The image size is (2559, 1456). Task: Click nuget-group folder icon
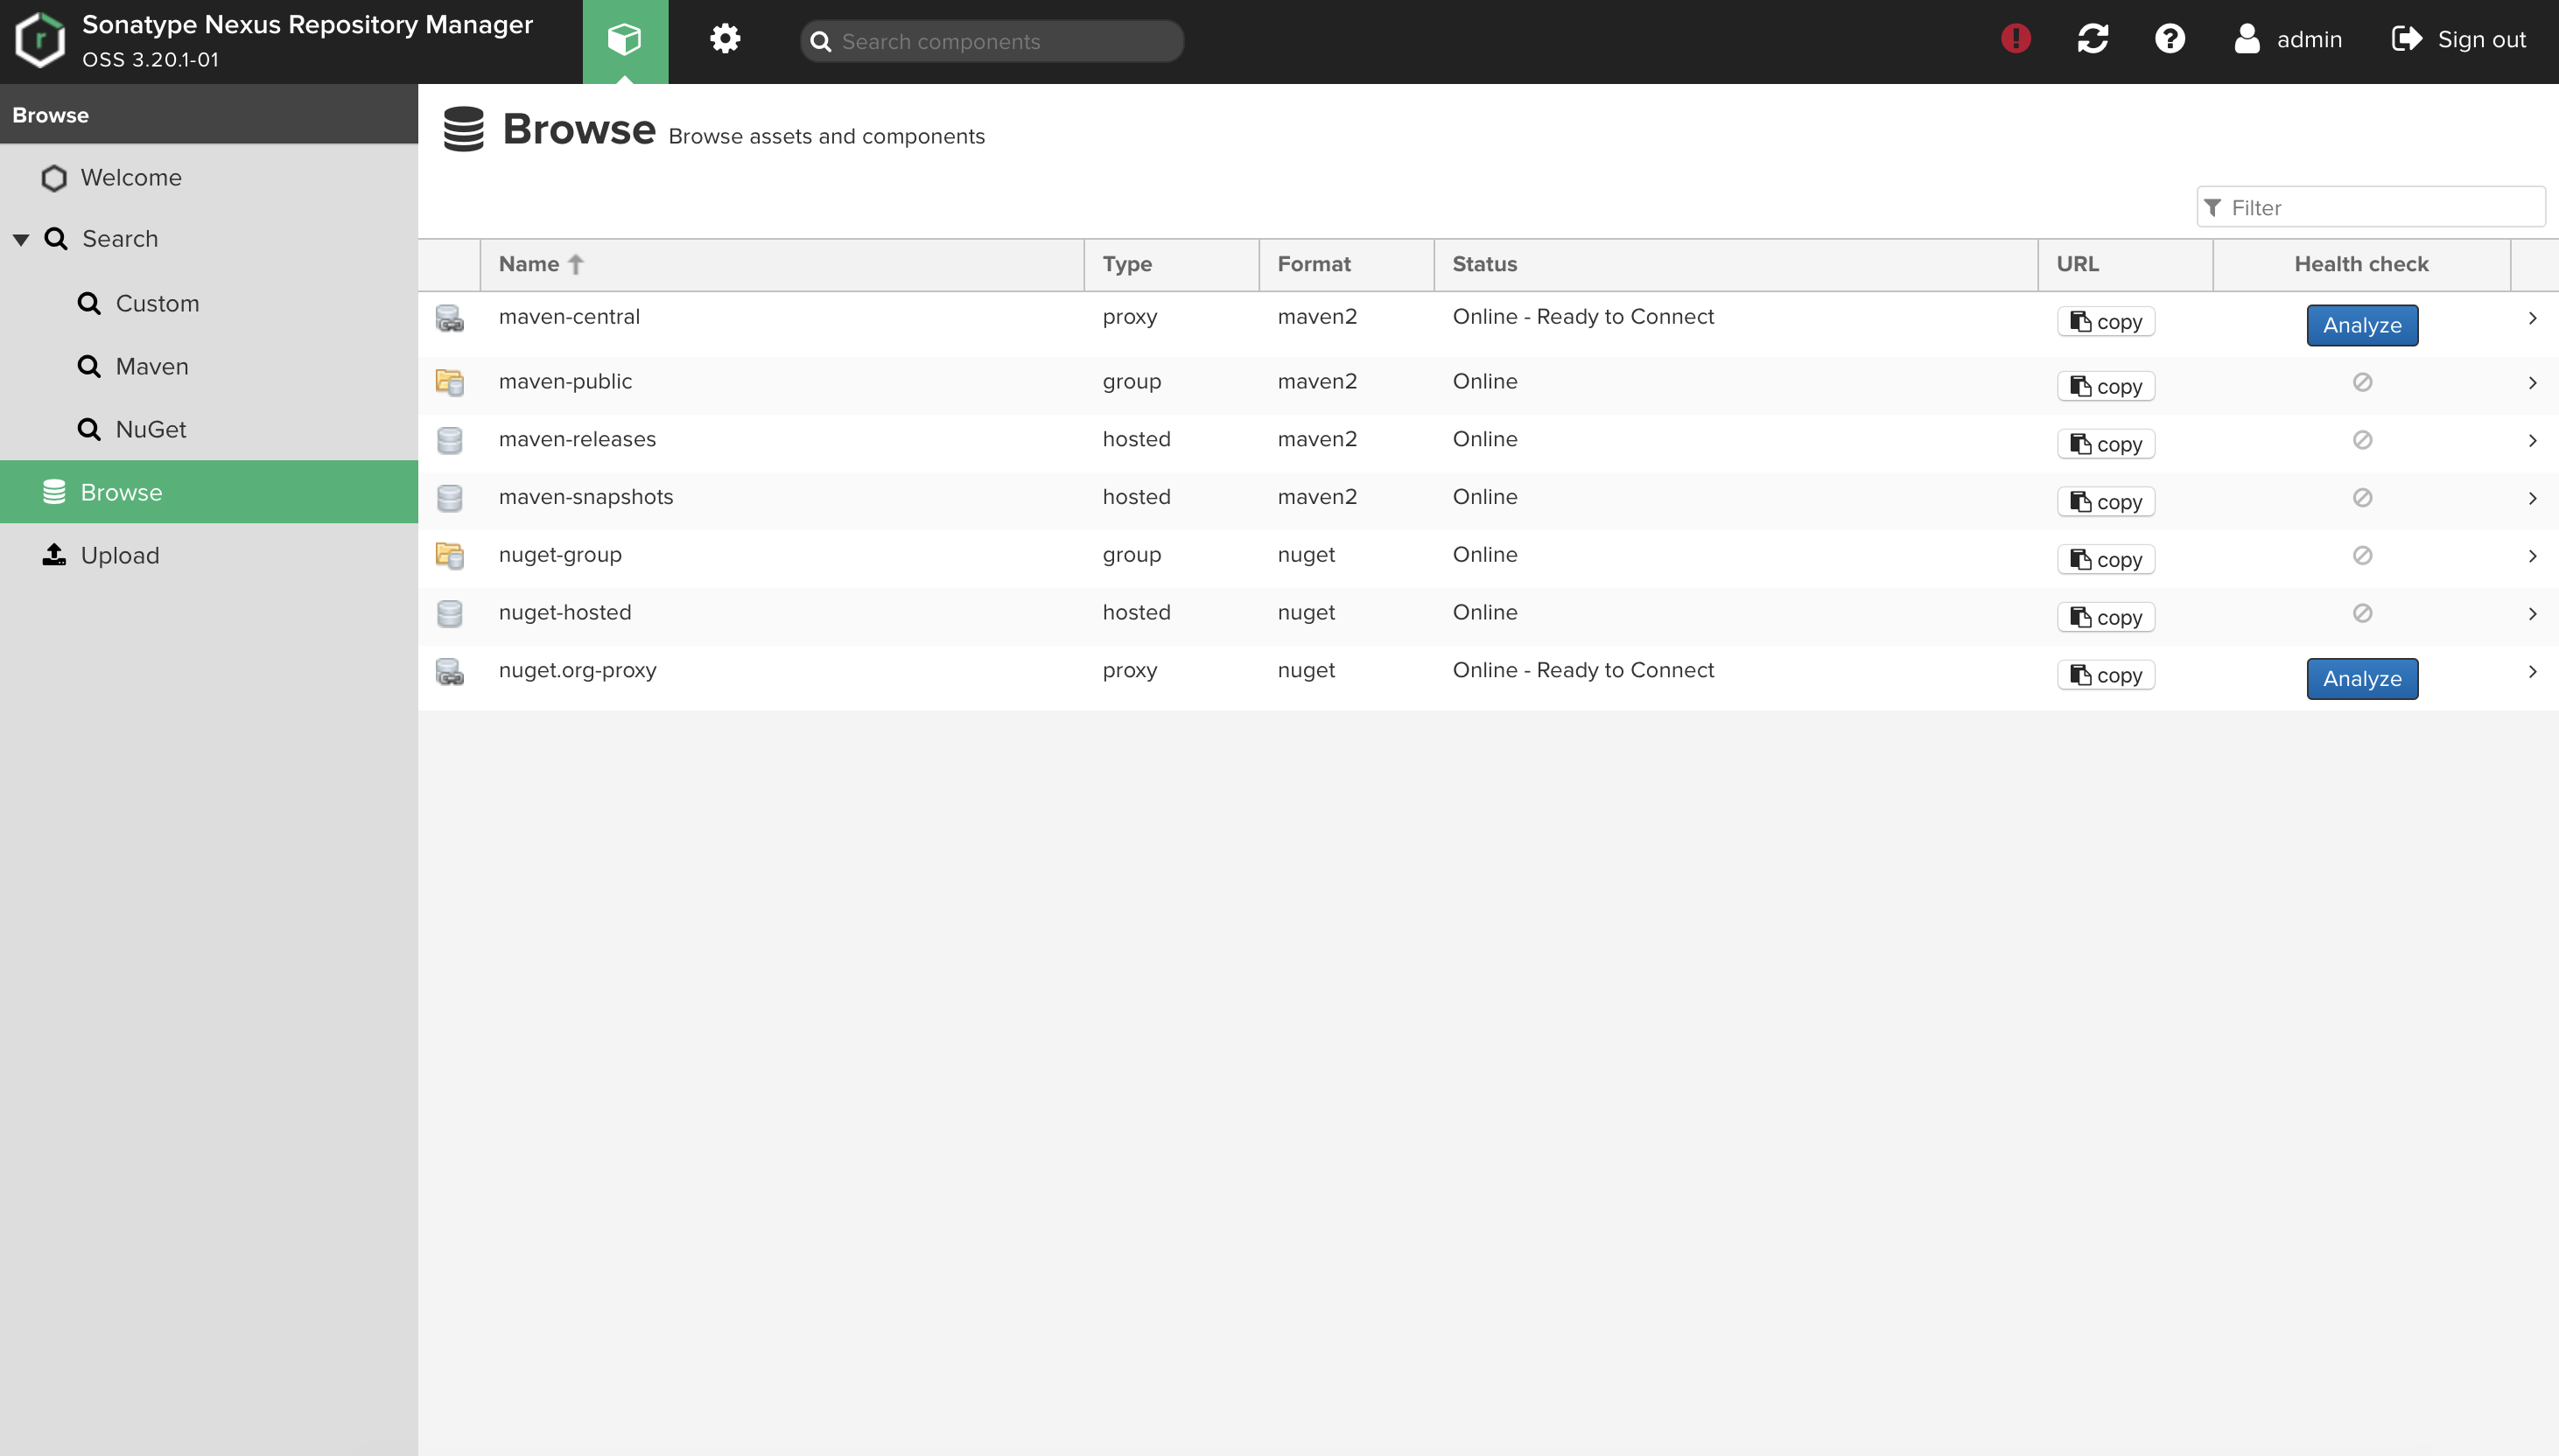coord(449,556)
